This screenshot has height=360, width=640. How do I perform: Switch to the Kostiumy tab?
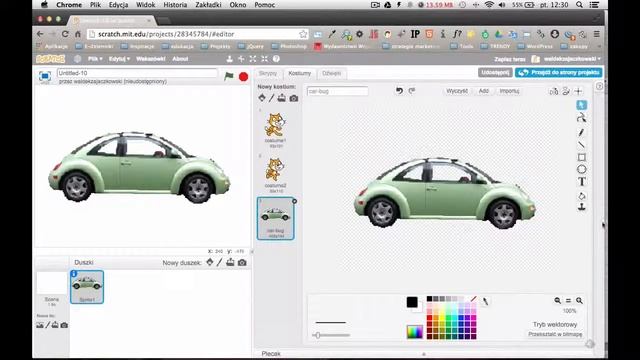click(x=300, y=73)
